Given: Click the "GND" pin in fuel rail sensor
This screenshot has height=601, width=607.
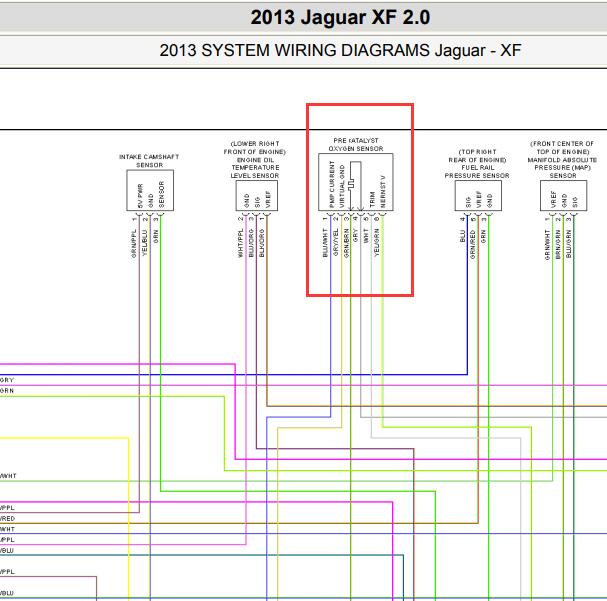Looking at the screenshot, I should 489,201.
